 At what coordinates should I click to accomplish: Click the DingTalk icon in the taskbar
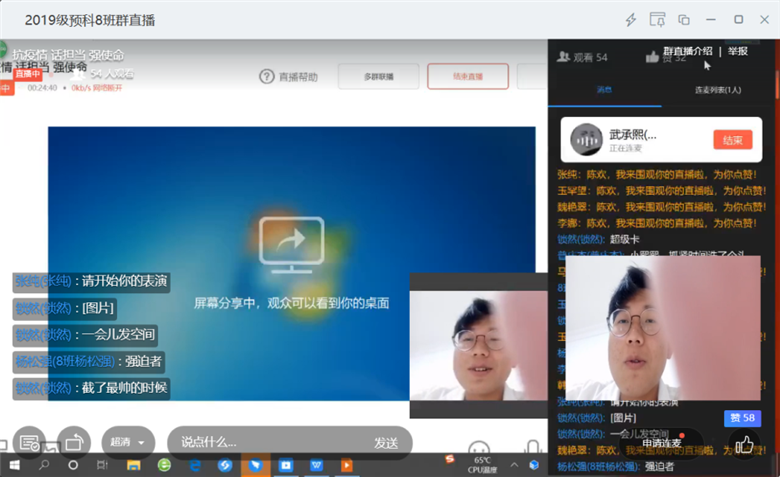pos(256,465)
